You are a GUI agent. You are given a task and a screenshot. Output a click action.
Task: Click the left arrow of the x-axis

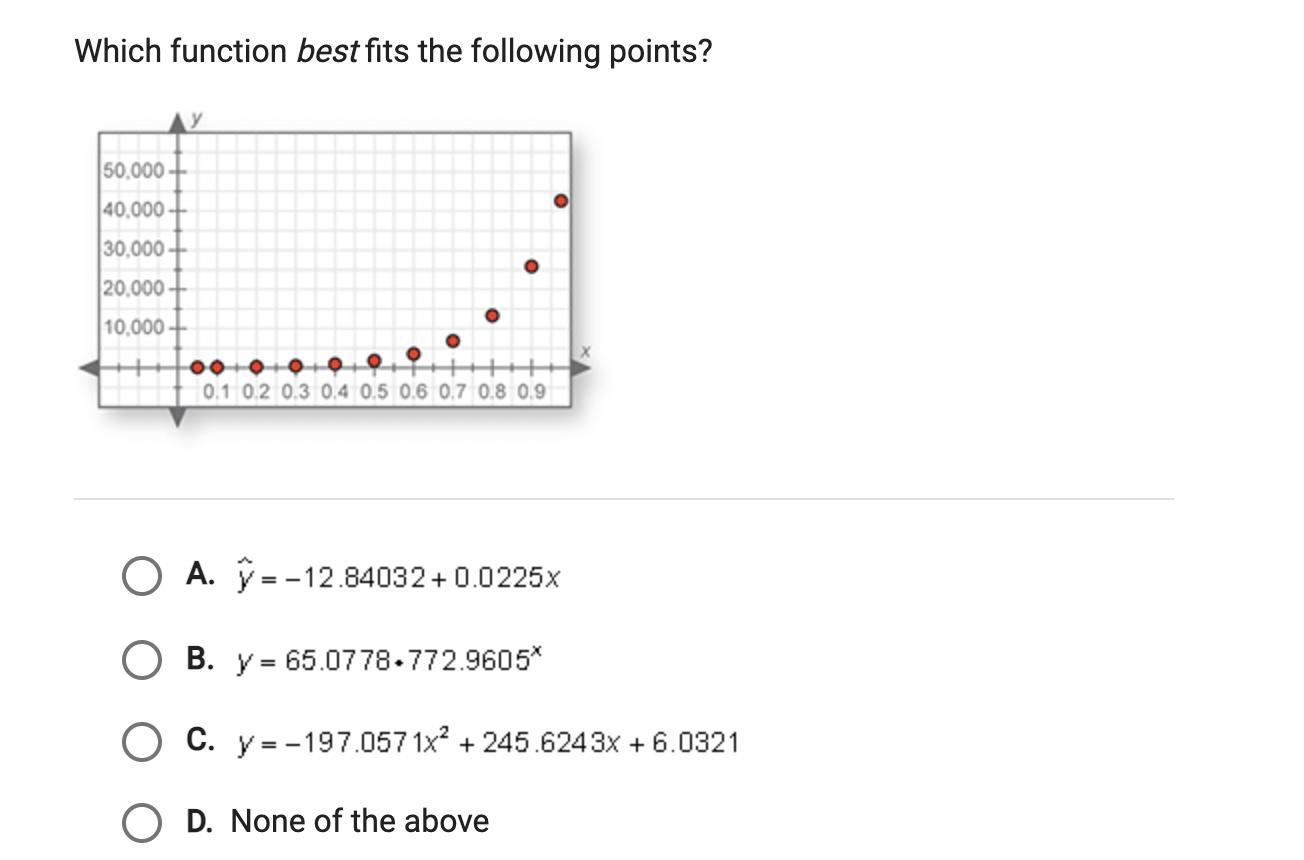(89, 368)
